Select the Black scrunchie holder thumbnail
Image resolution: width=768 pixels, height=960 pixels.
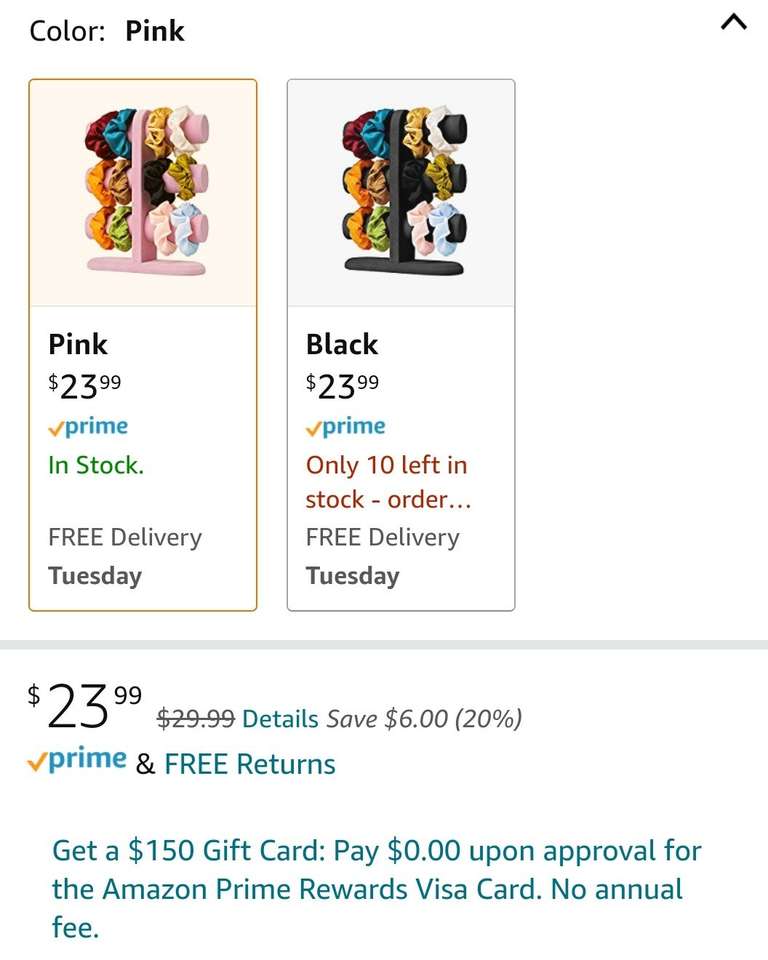(401, 190)
